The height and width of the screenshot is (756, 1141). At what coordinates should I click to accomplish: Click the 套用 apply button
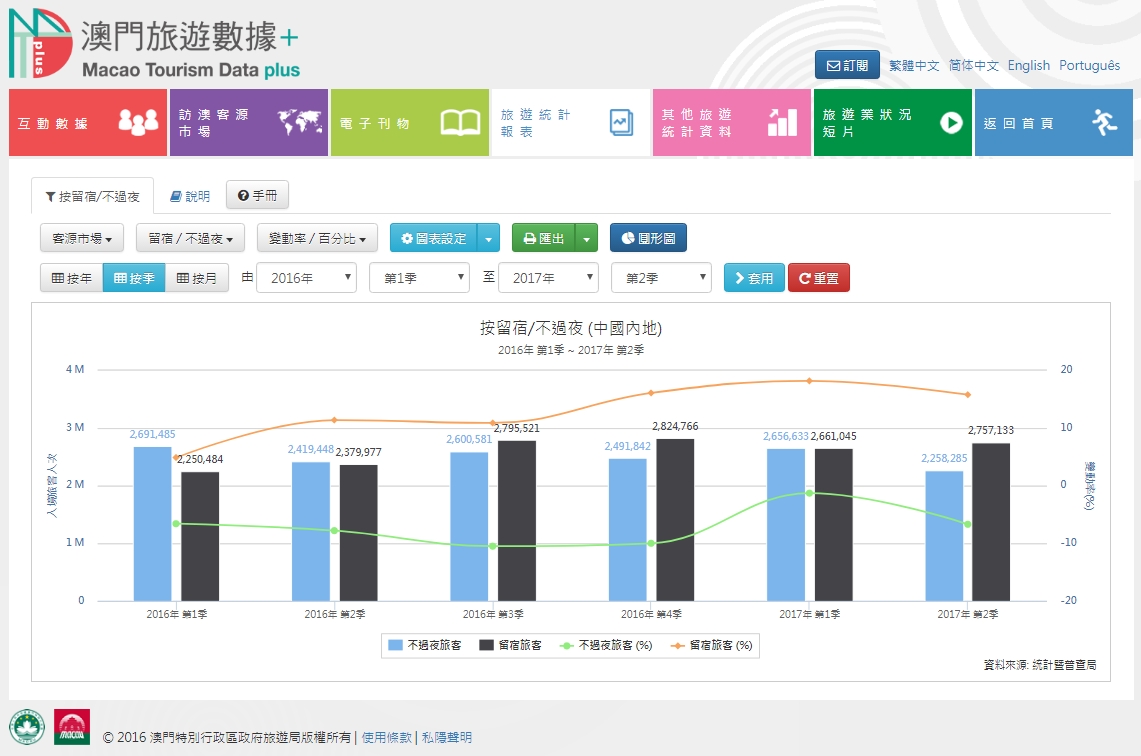[x=754, y=278]
